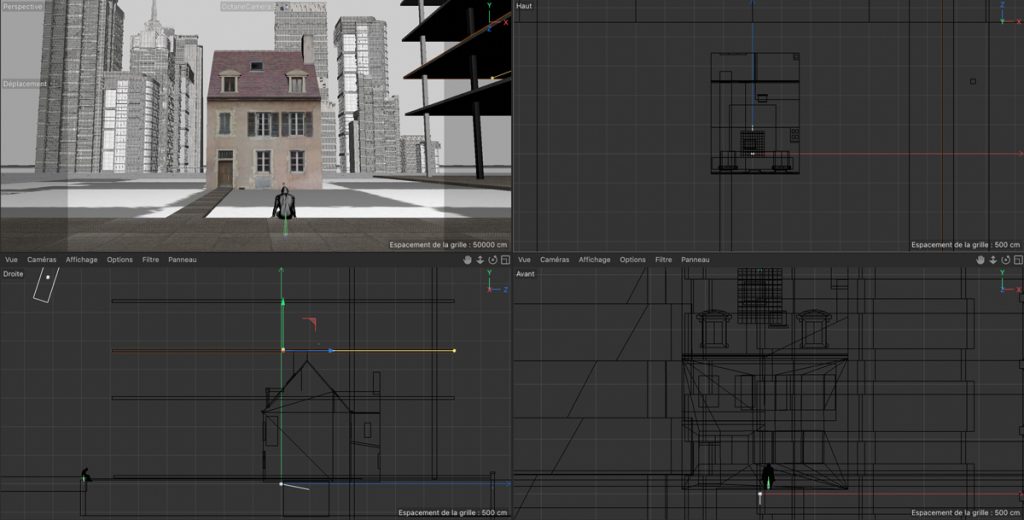Click the Déplacement label in Perspective view
Image resolution: width=1024 pixels, height=520 pixels.
pyautogui.click(x=25, y=84)
